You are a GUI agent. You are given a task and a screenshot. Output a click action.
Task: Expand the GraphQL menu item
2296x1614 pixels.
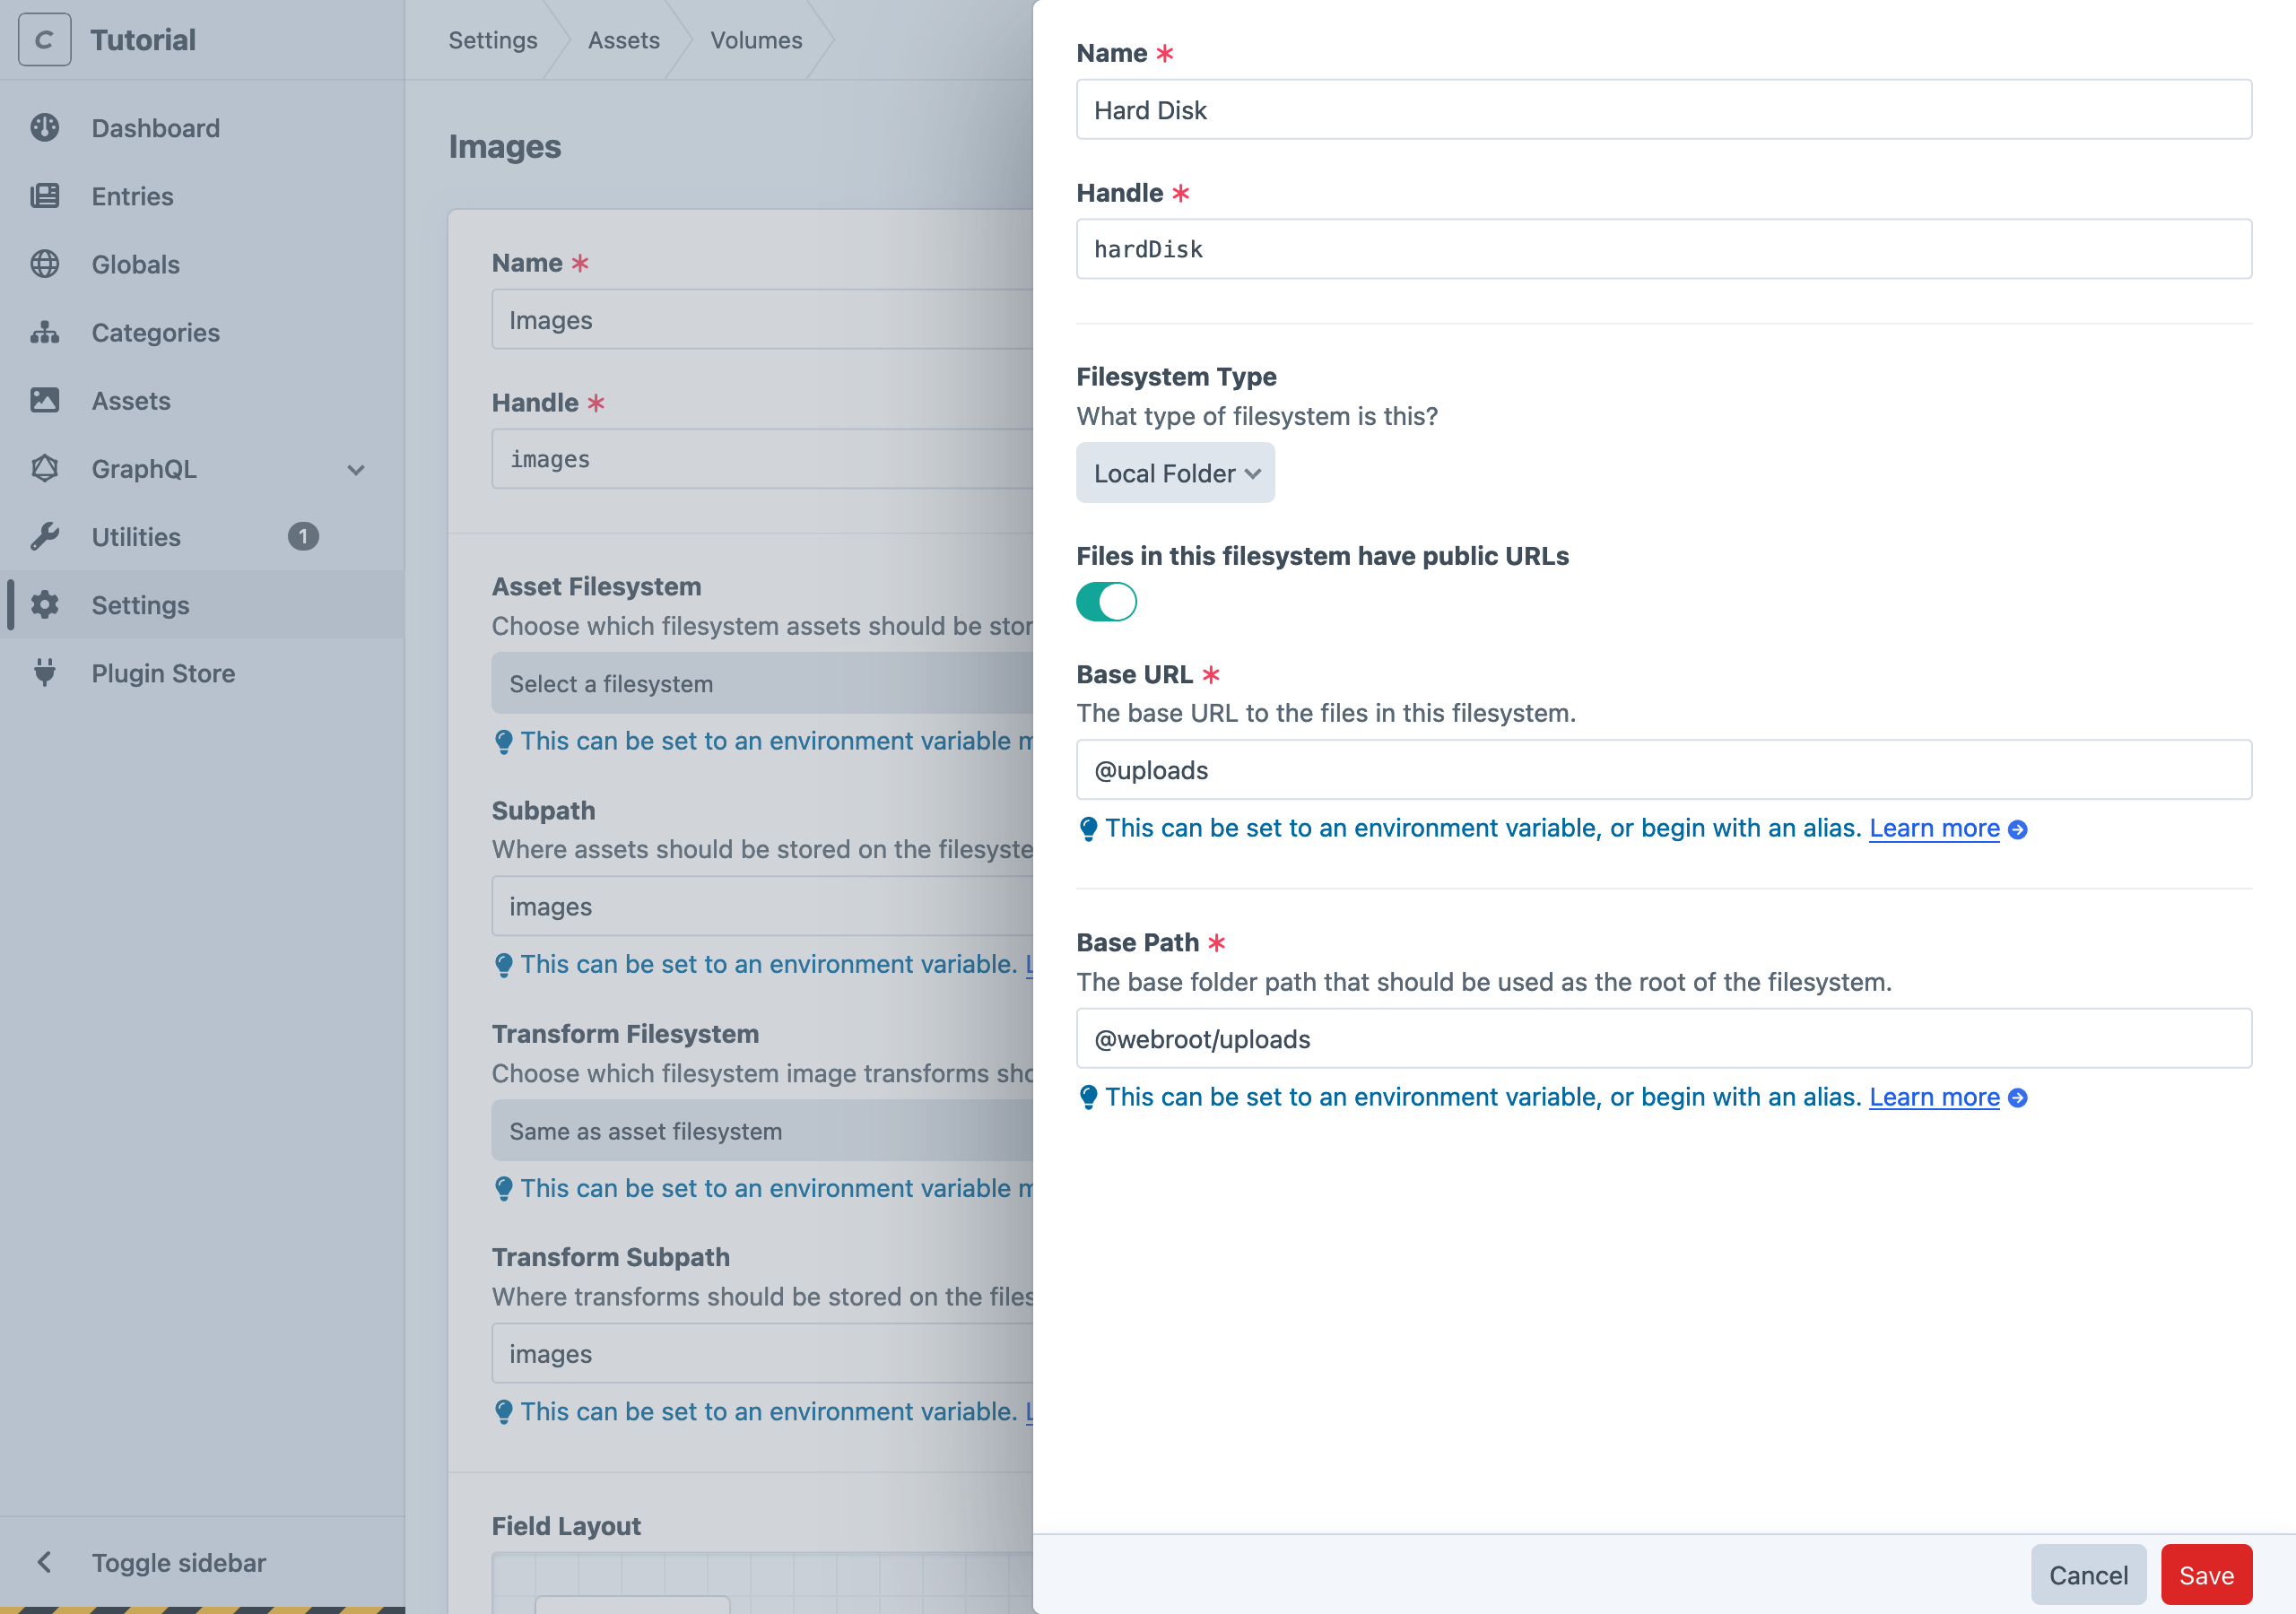pyautogui.click(x=356, y=468)
